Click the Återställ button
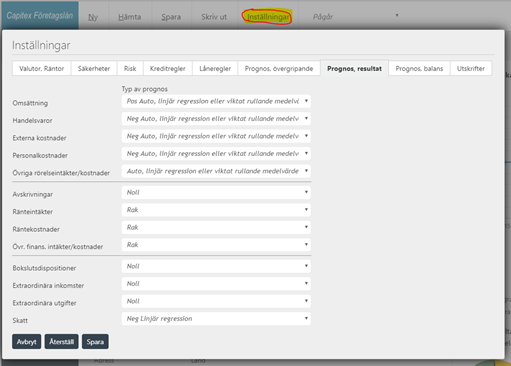 62,342
